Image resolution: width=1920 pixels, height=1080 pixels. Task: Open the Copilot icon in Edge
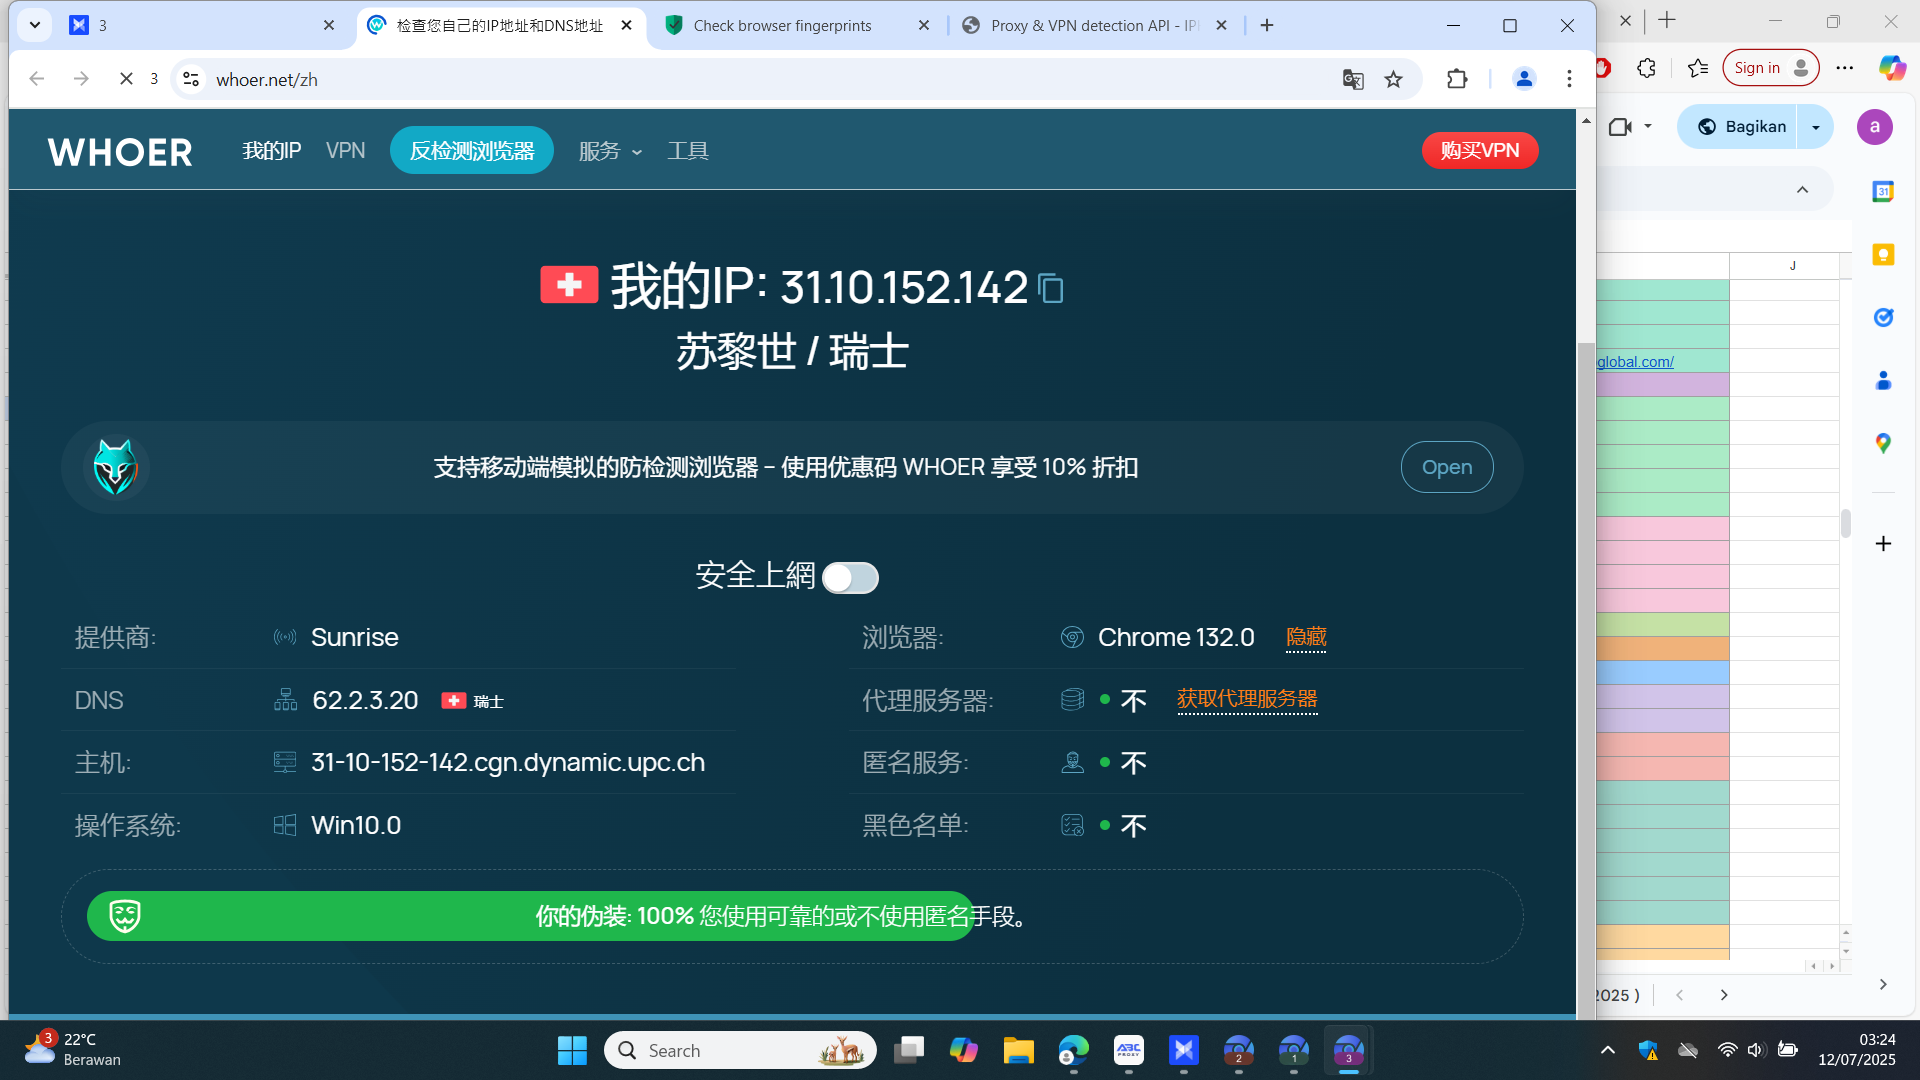1892,68
